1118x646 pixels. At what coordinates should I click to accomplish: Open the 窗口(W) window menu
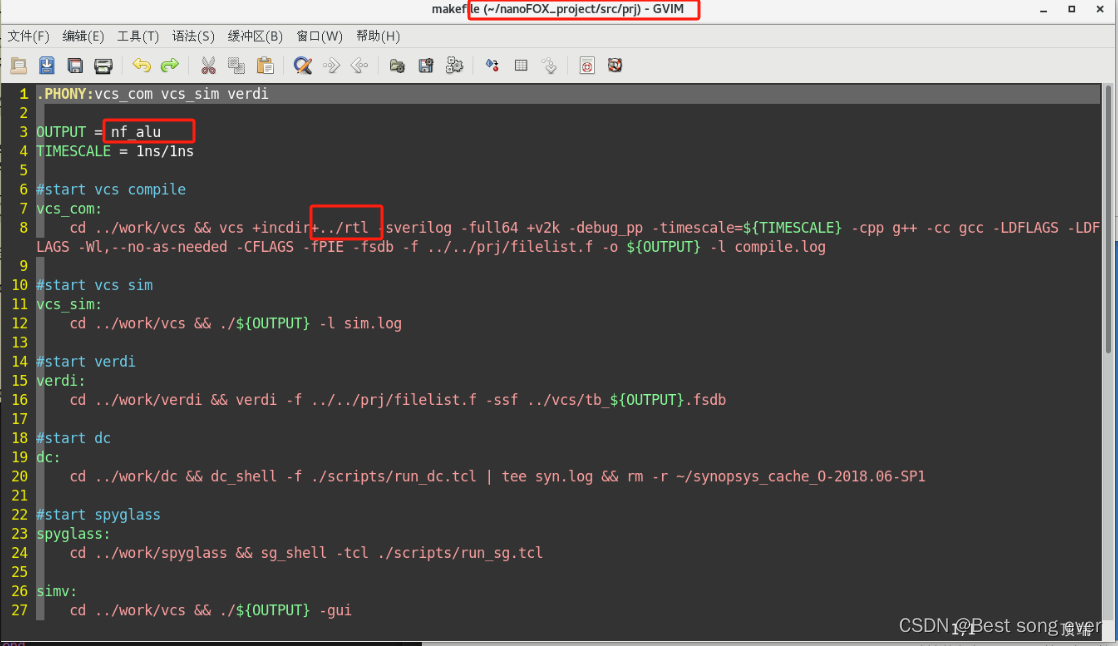click(x=318, y=36)
